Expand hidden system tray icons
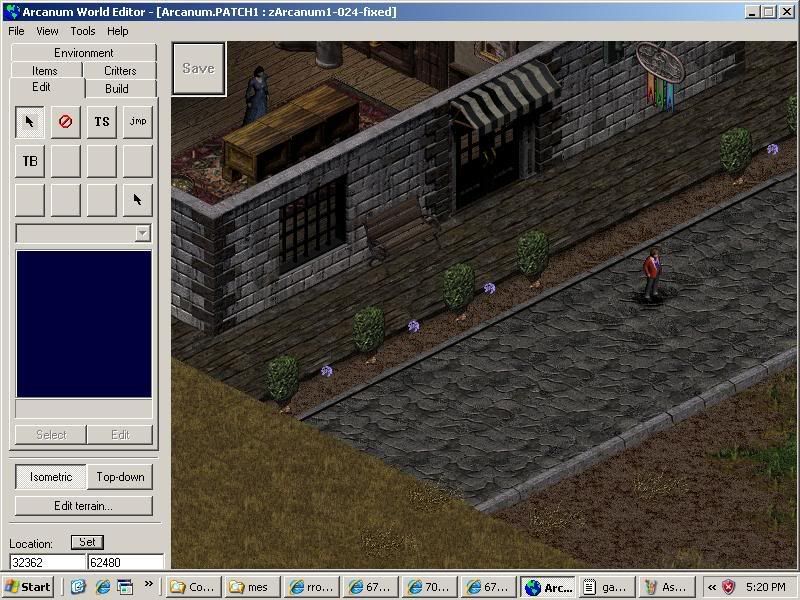Image resolution: width=800 pixels, height=600 pixels. [712, 587]
